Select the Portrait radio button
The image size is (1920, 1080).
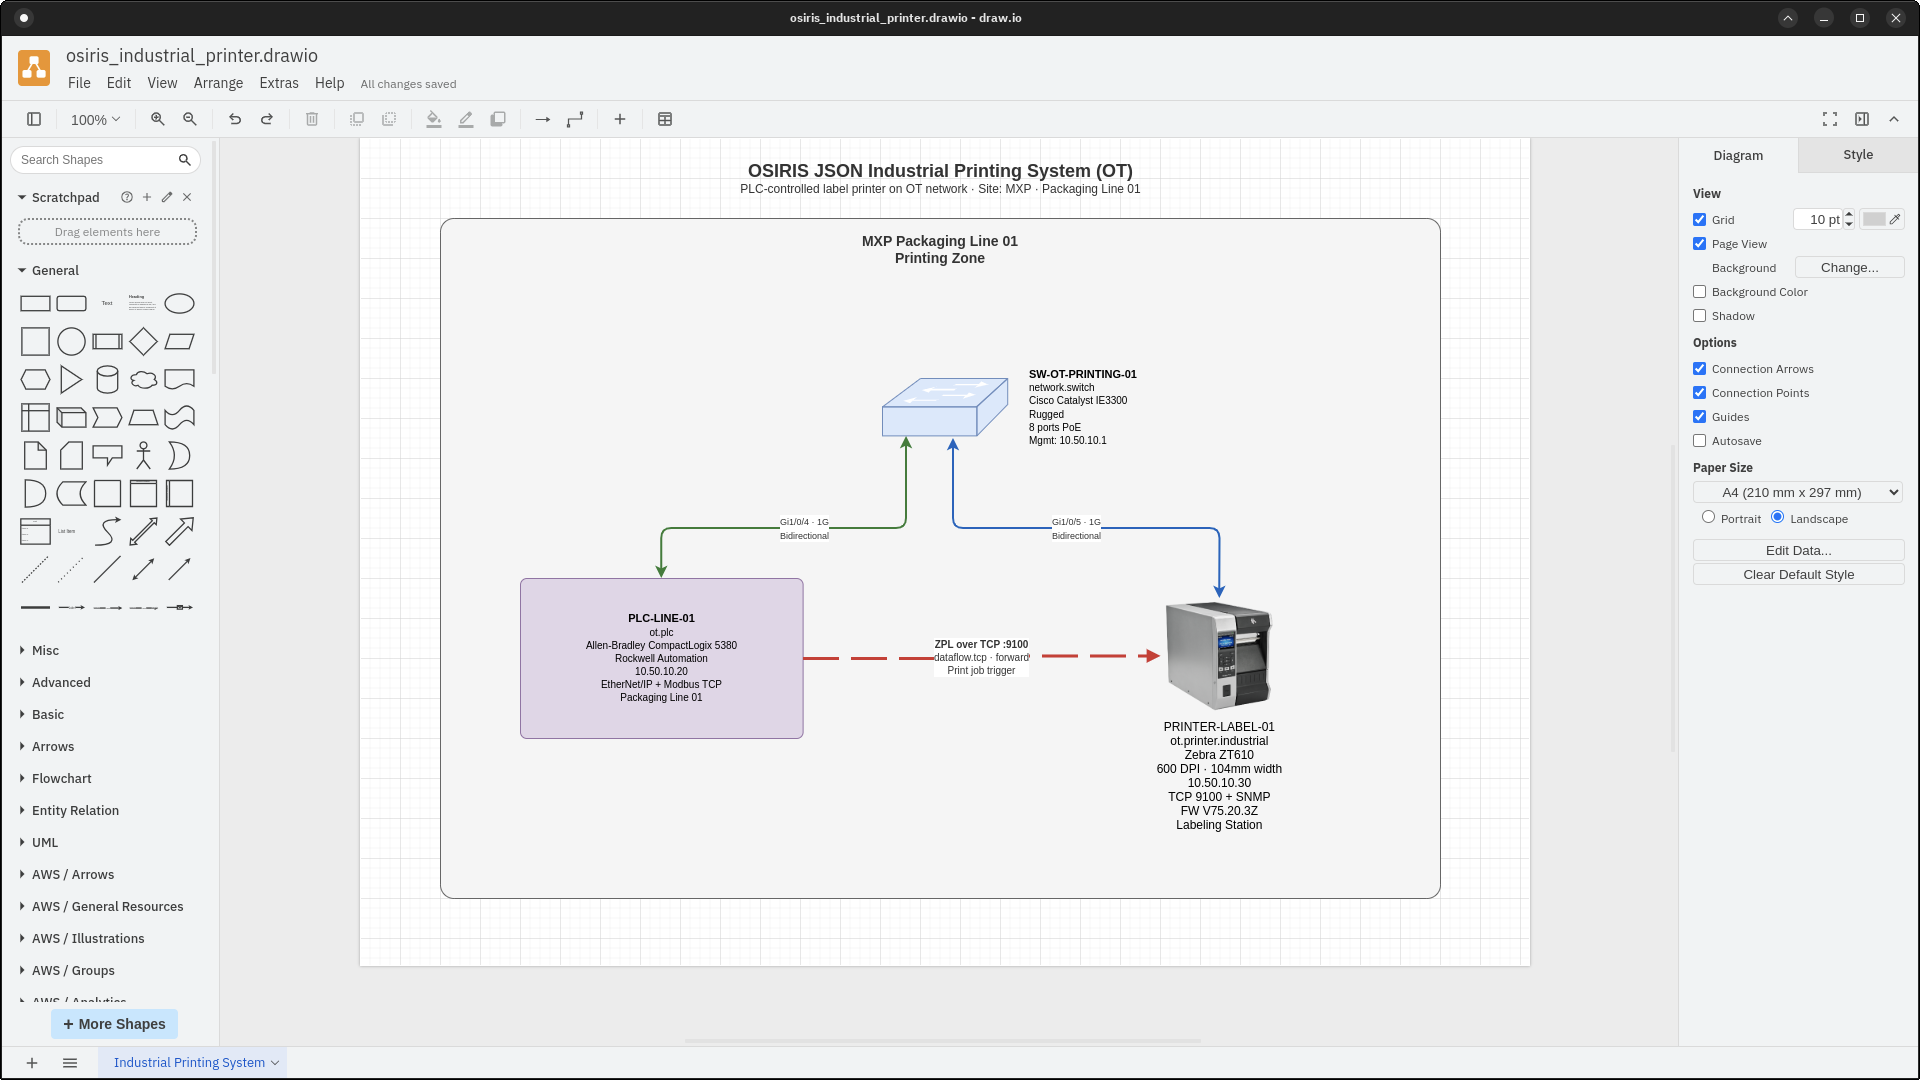tap(1709, 517)
